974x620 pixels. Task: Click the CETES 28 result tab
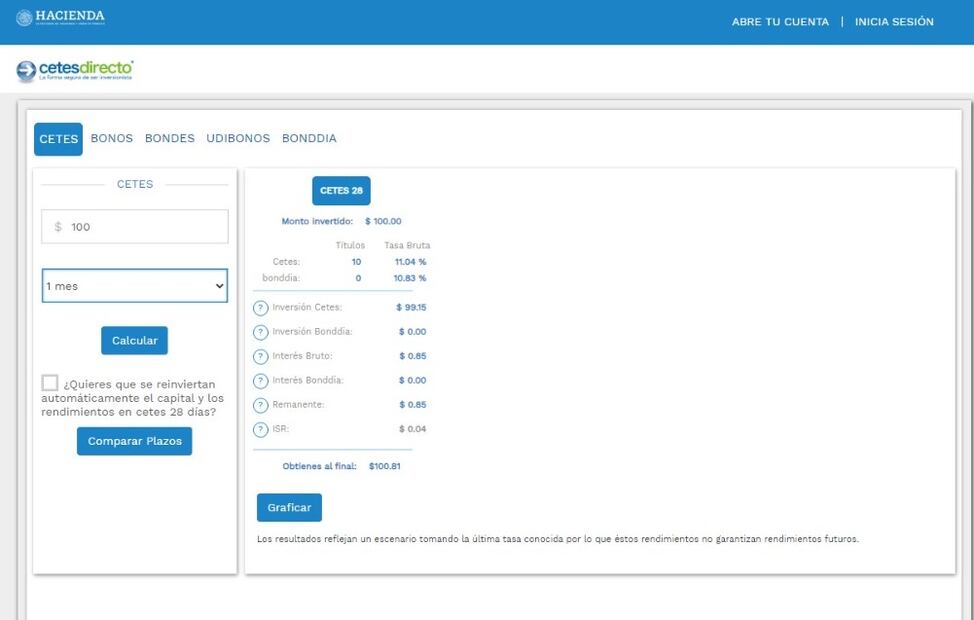coord(341,191)
